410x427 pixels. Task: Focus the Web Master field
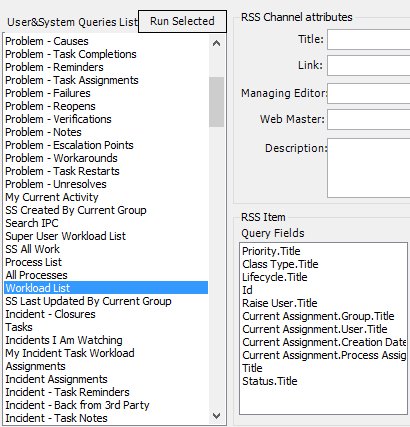click(x=369, y=119)
